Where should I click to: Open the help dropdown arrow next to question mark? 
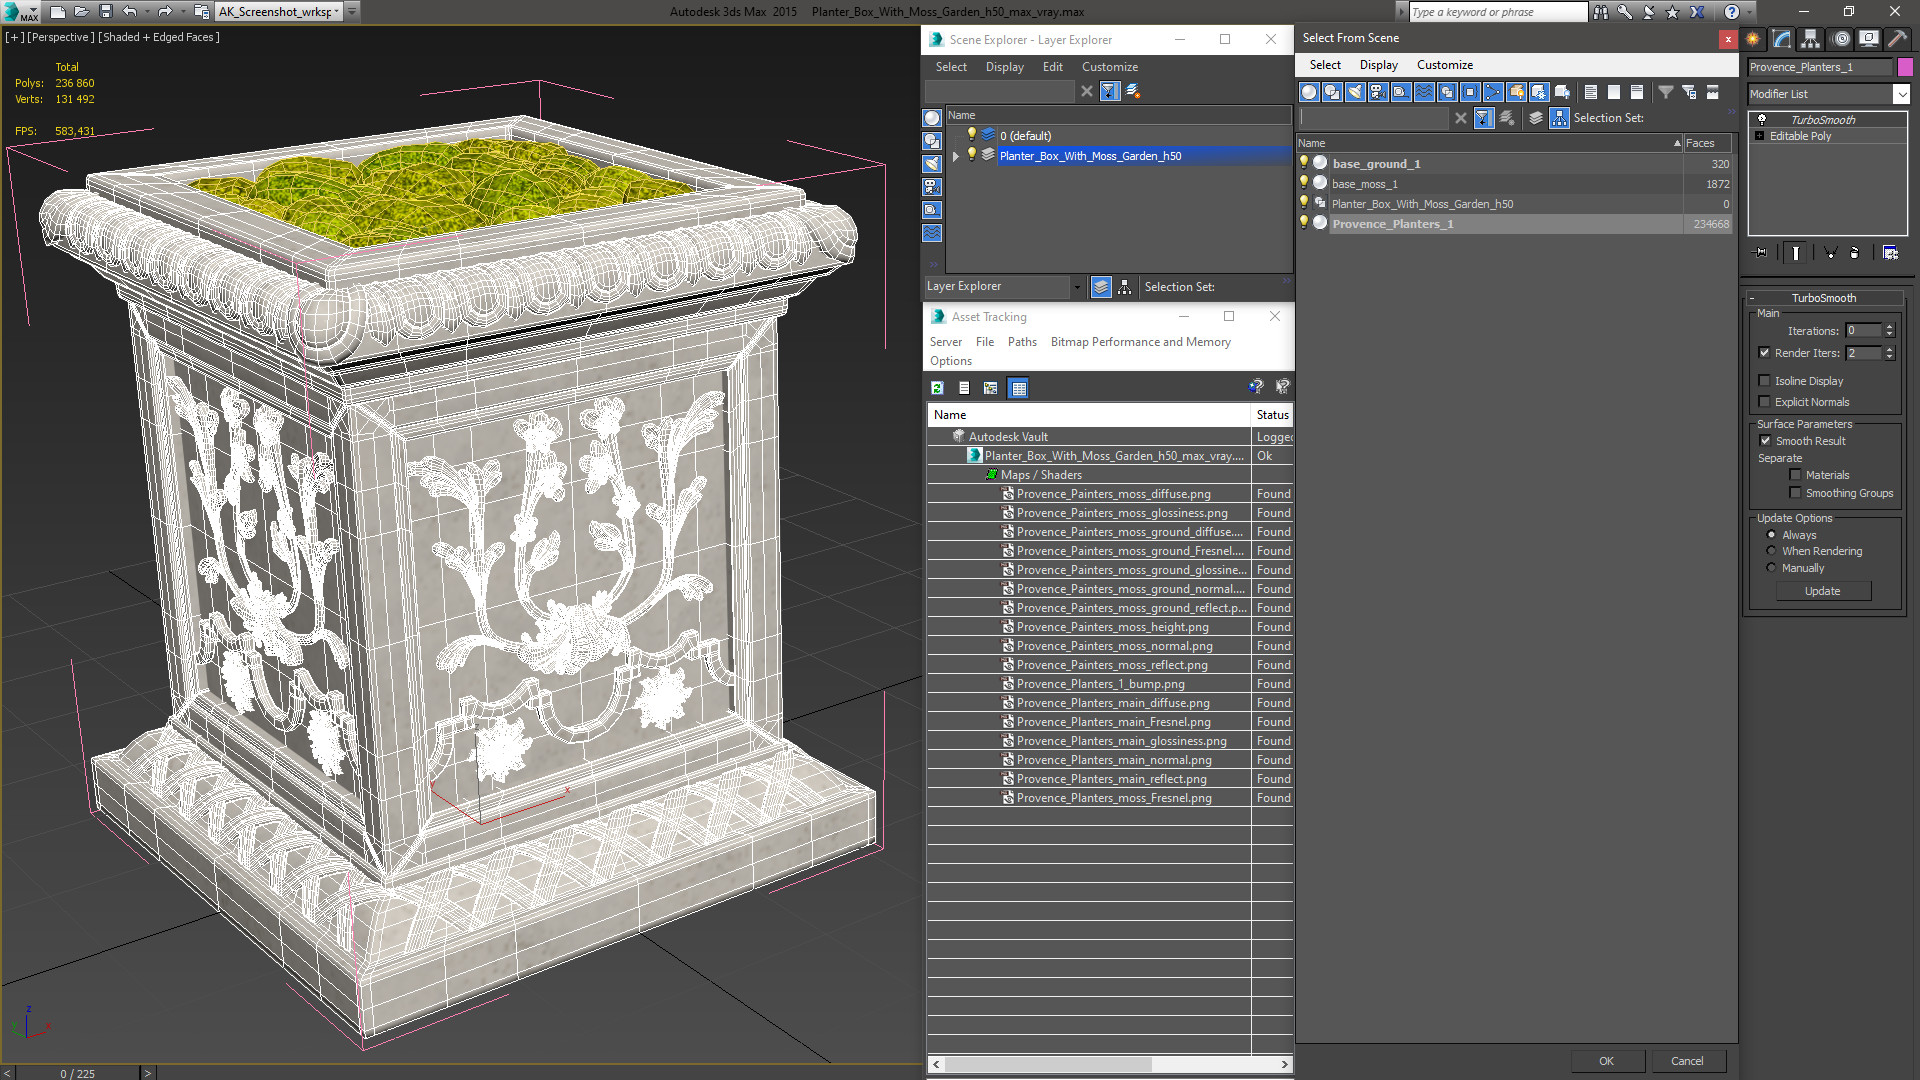pyautogui.click(x=1750, y=12)
